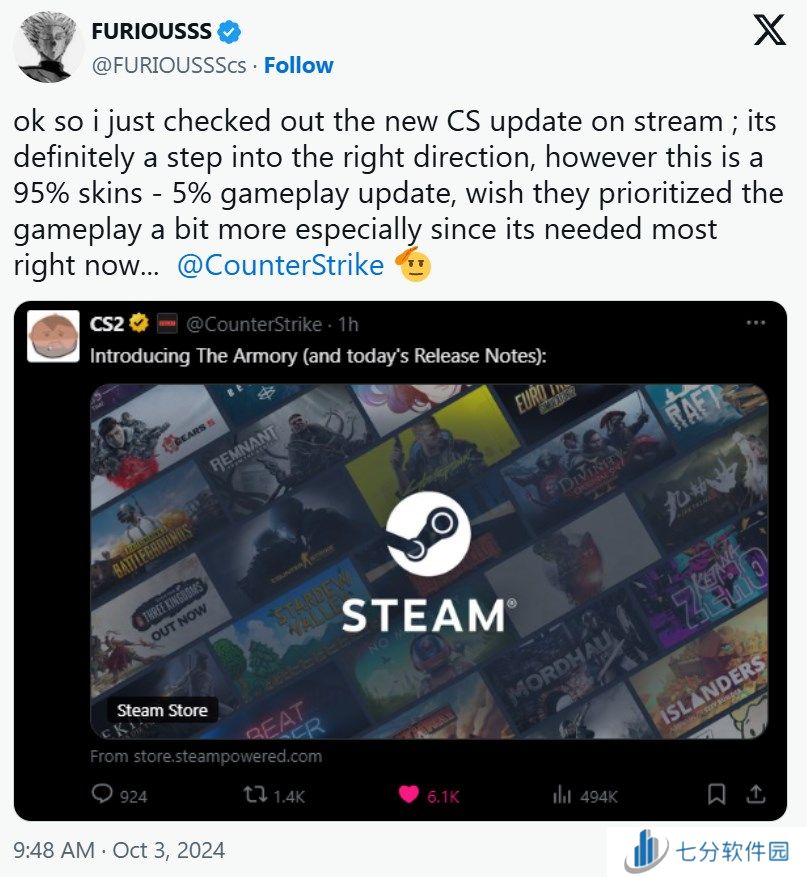Open view analytics bar chart icon
Screen dimensions: 807x877
tap(561, 794)
